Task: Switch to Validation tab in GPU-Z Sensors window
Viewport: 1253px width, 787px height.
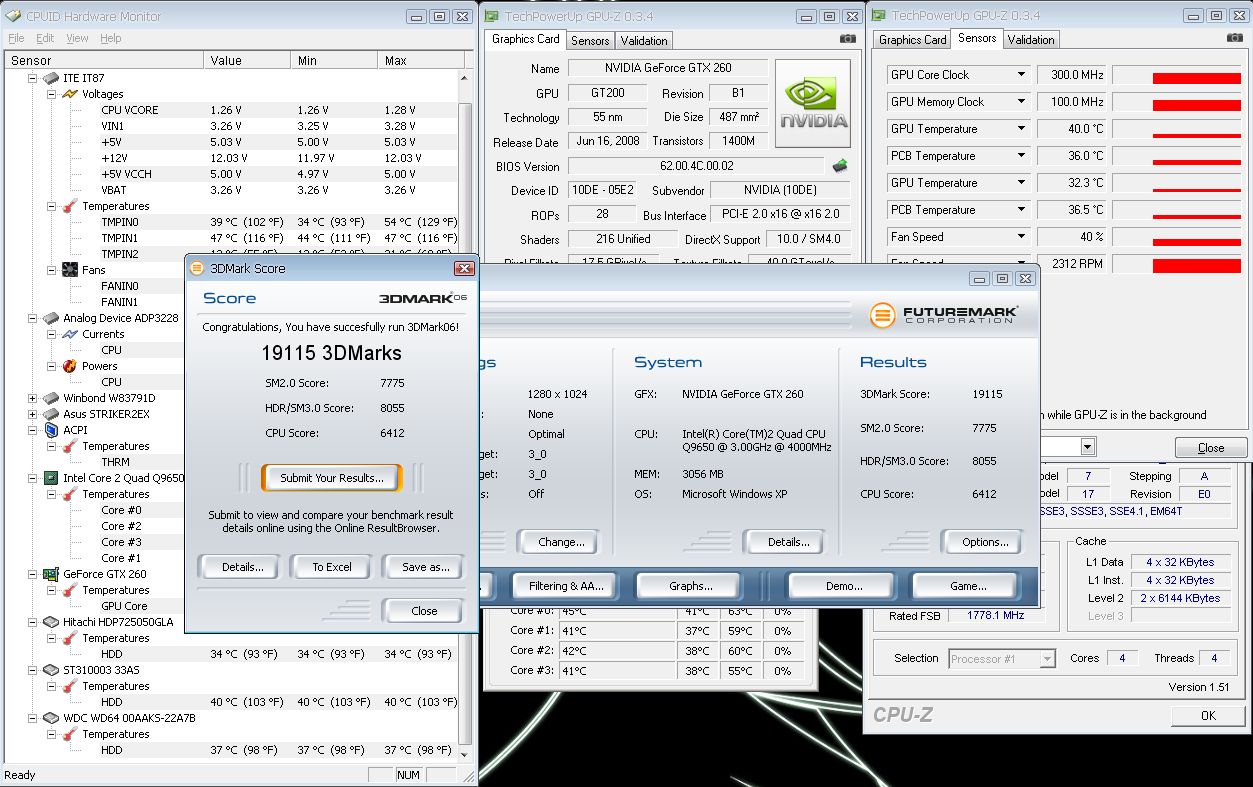Action: tap(1031, 40)
